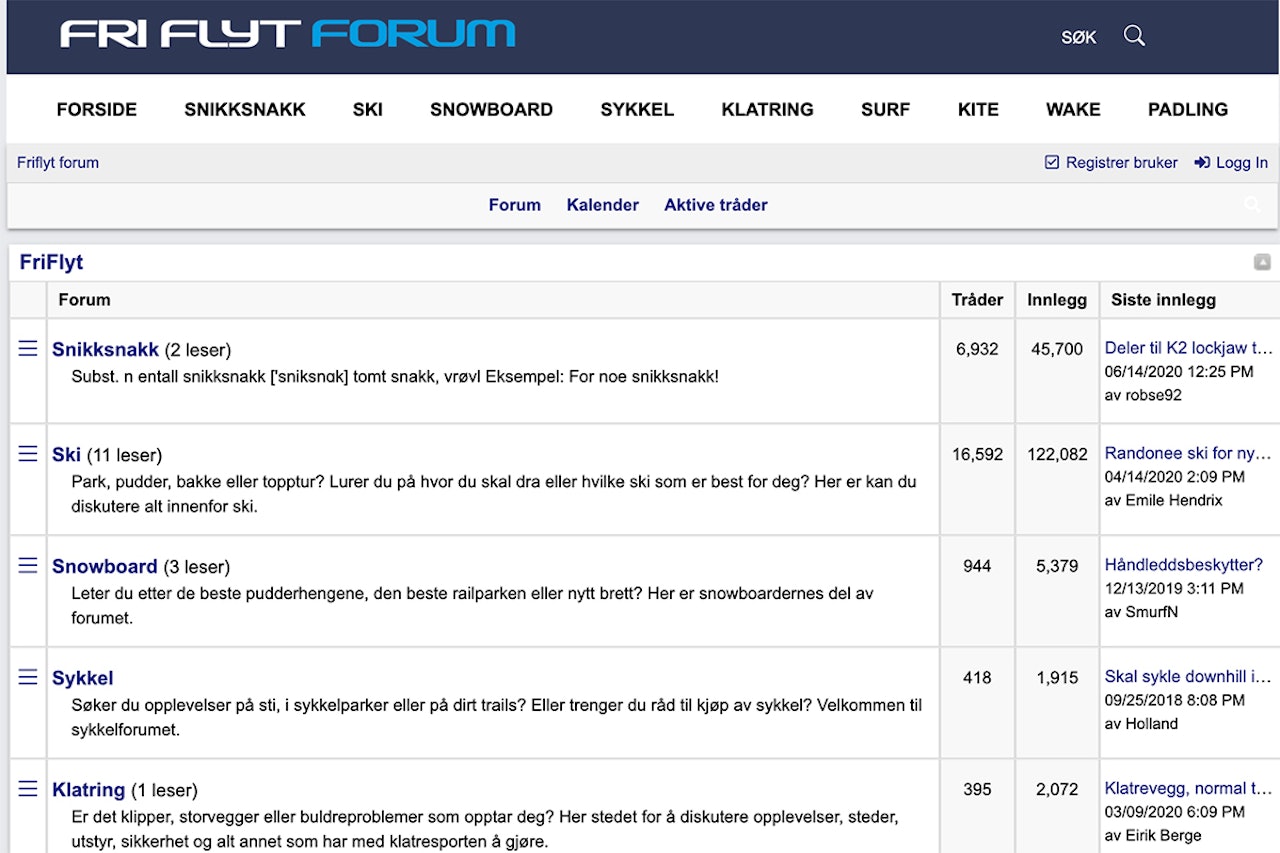
Task: Click the menu icon next to Ski forum
Action: [x=27, y=452]
